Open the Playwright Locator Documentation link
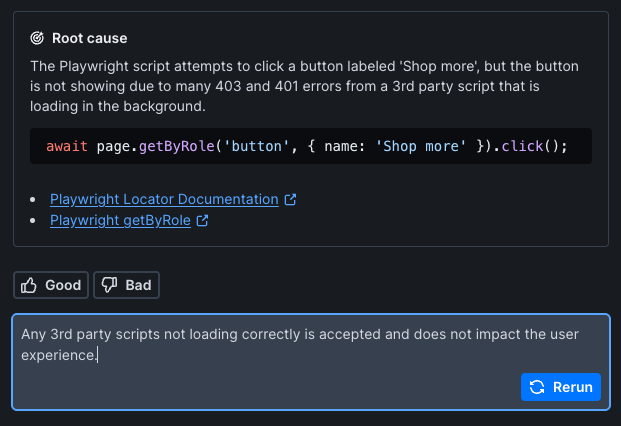This screenshot has height=426, width=621. [x=164, y=199]
